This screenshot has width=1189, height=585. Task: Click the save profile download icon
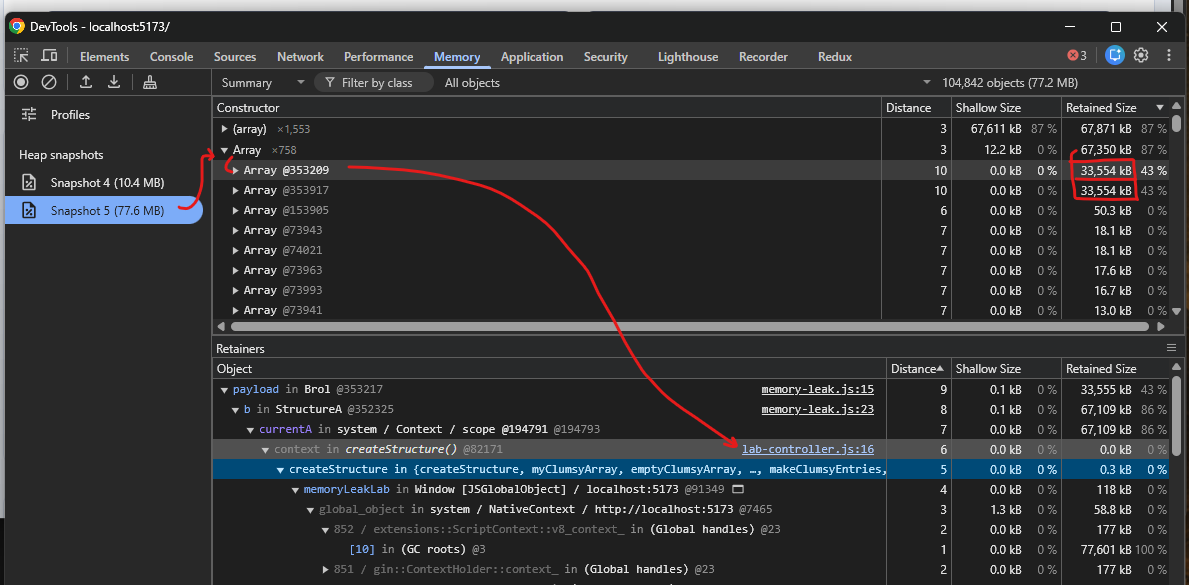[114, 82]
